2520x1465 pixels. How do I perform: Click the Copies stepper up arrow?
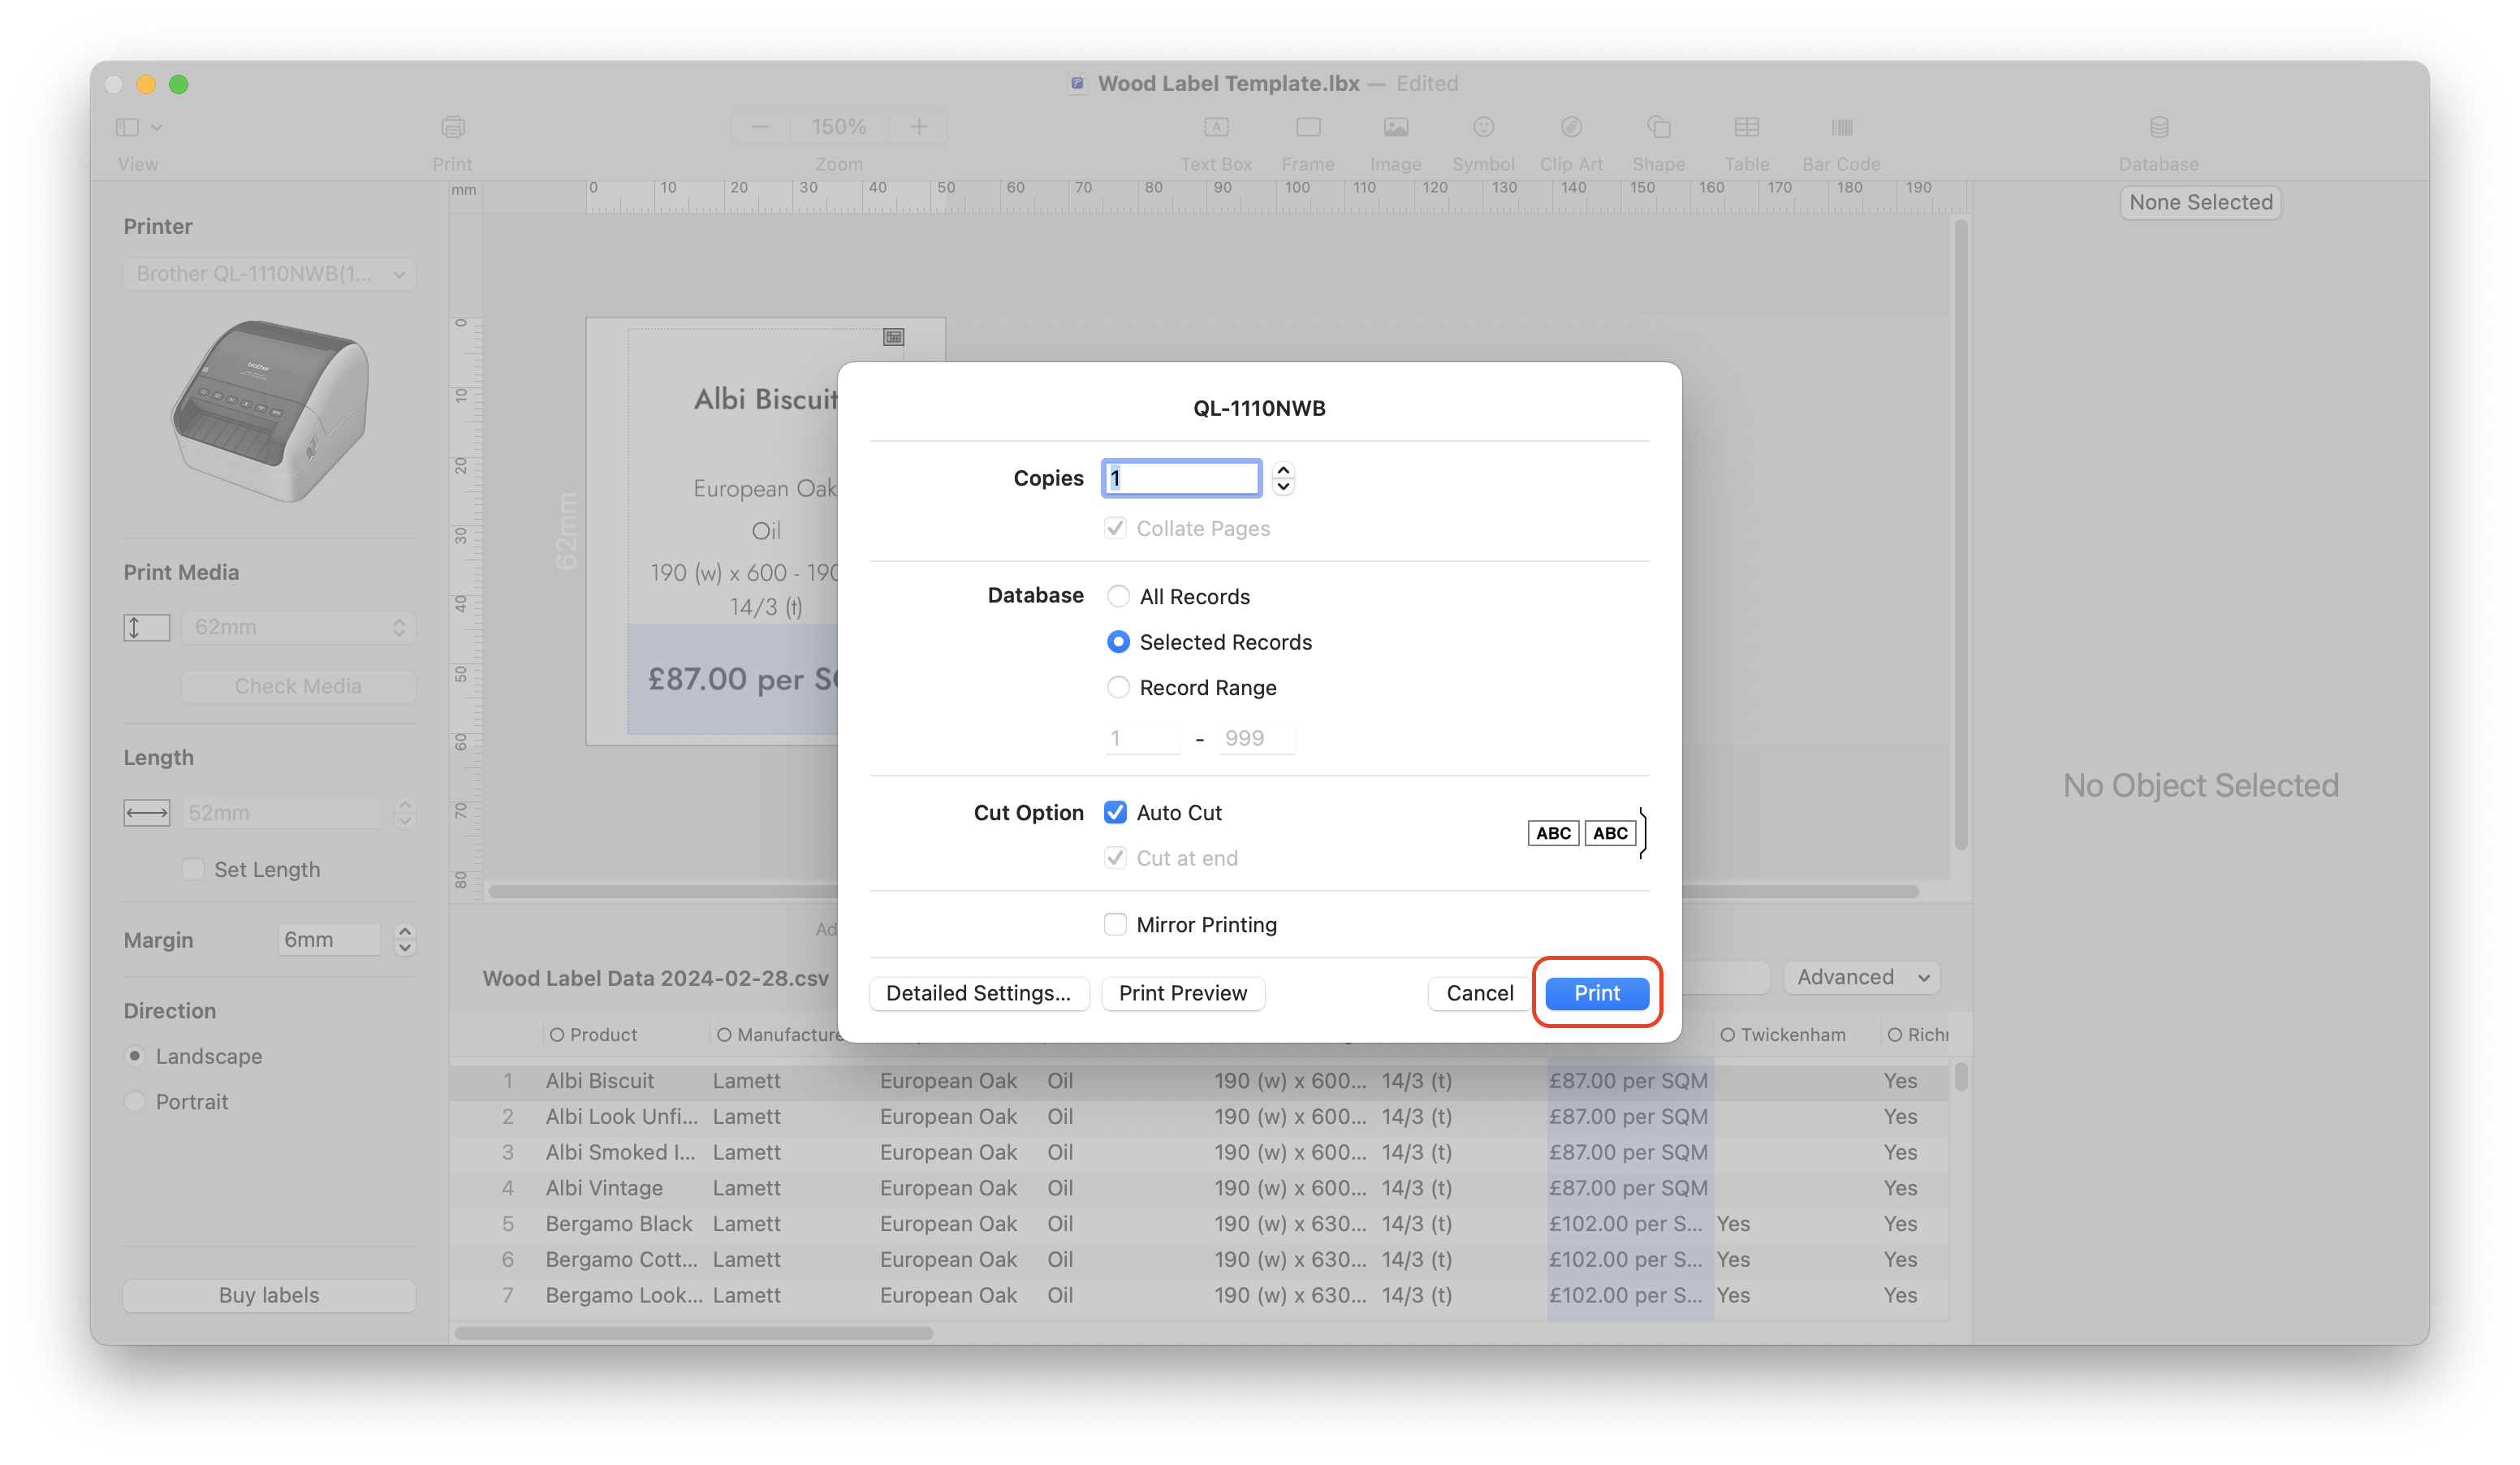(1283, 470)
